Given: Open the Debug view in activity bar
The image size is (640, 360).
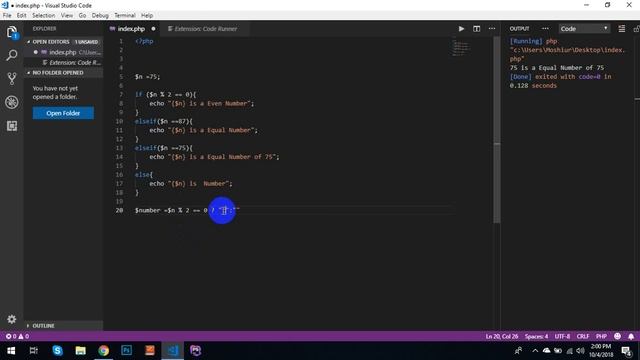Looking at the screenshot, I should point(12,102).
